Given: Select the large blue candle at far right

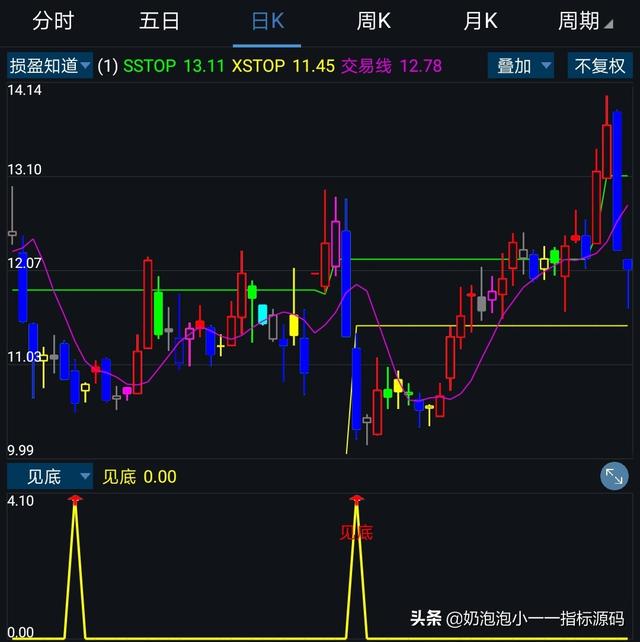Looking at the screenshot, I should click(617, 181).
